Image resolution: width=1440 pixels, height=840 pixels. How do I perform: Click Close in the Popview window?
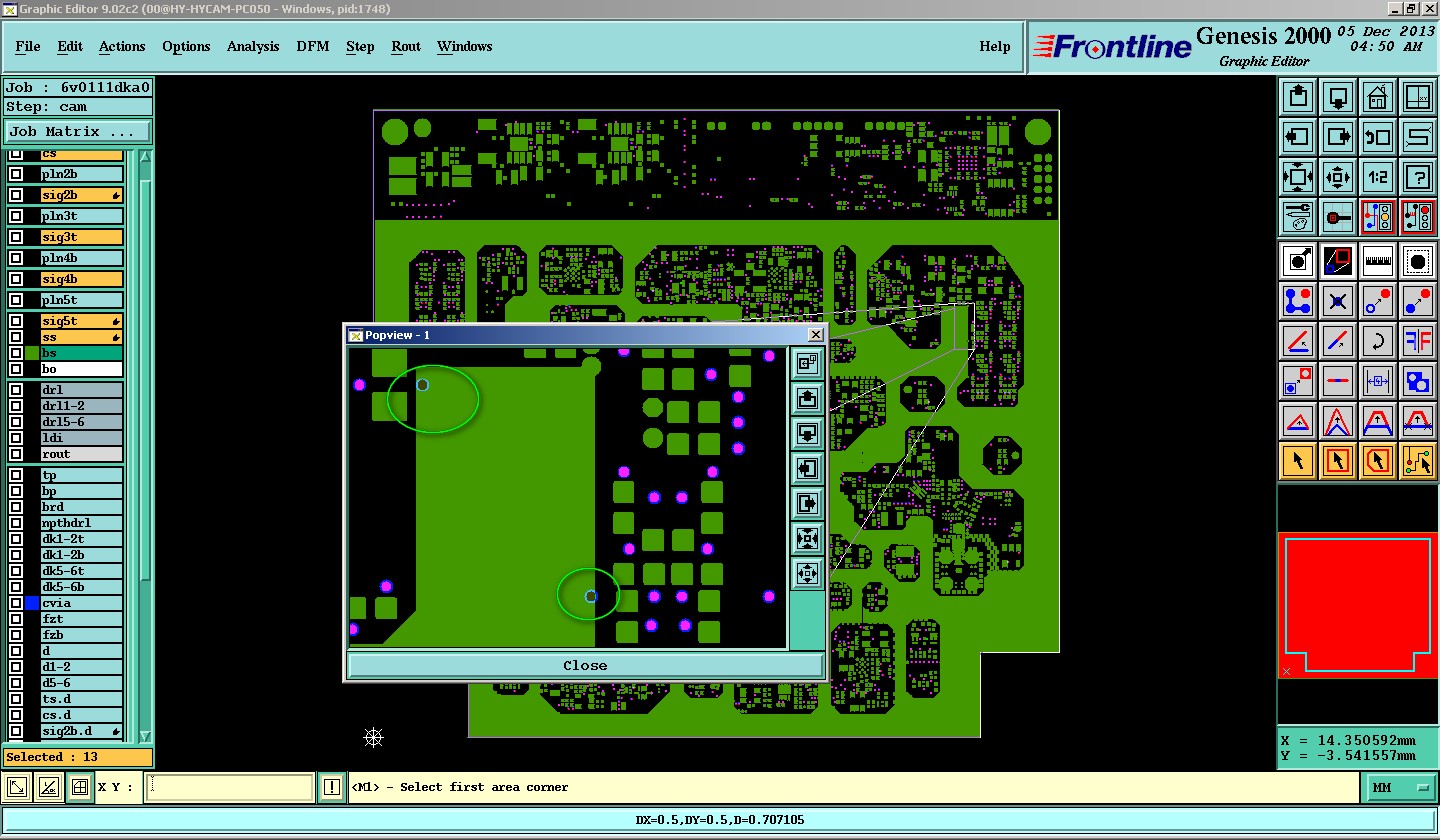(585, 665)
